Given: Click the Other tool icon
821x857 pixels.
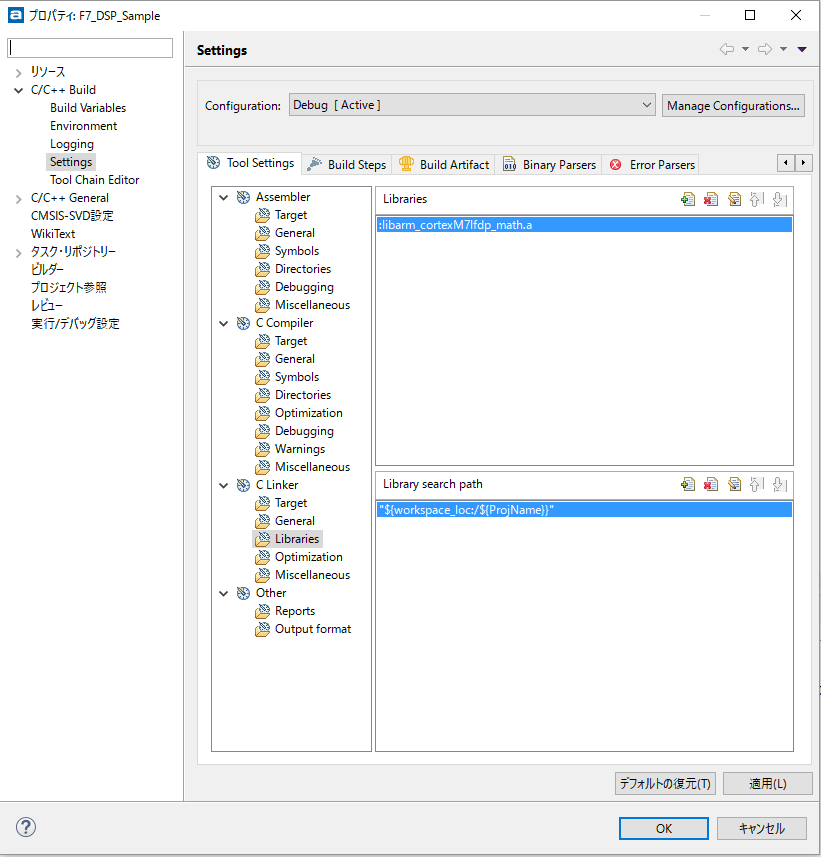Looking at the screenshot, I should [243, 594].
